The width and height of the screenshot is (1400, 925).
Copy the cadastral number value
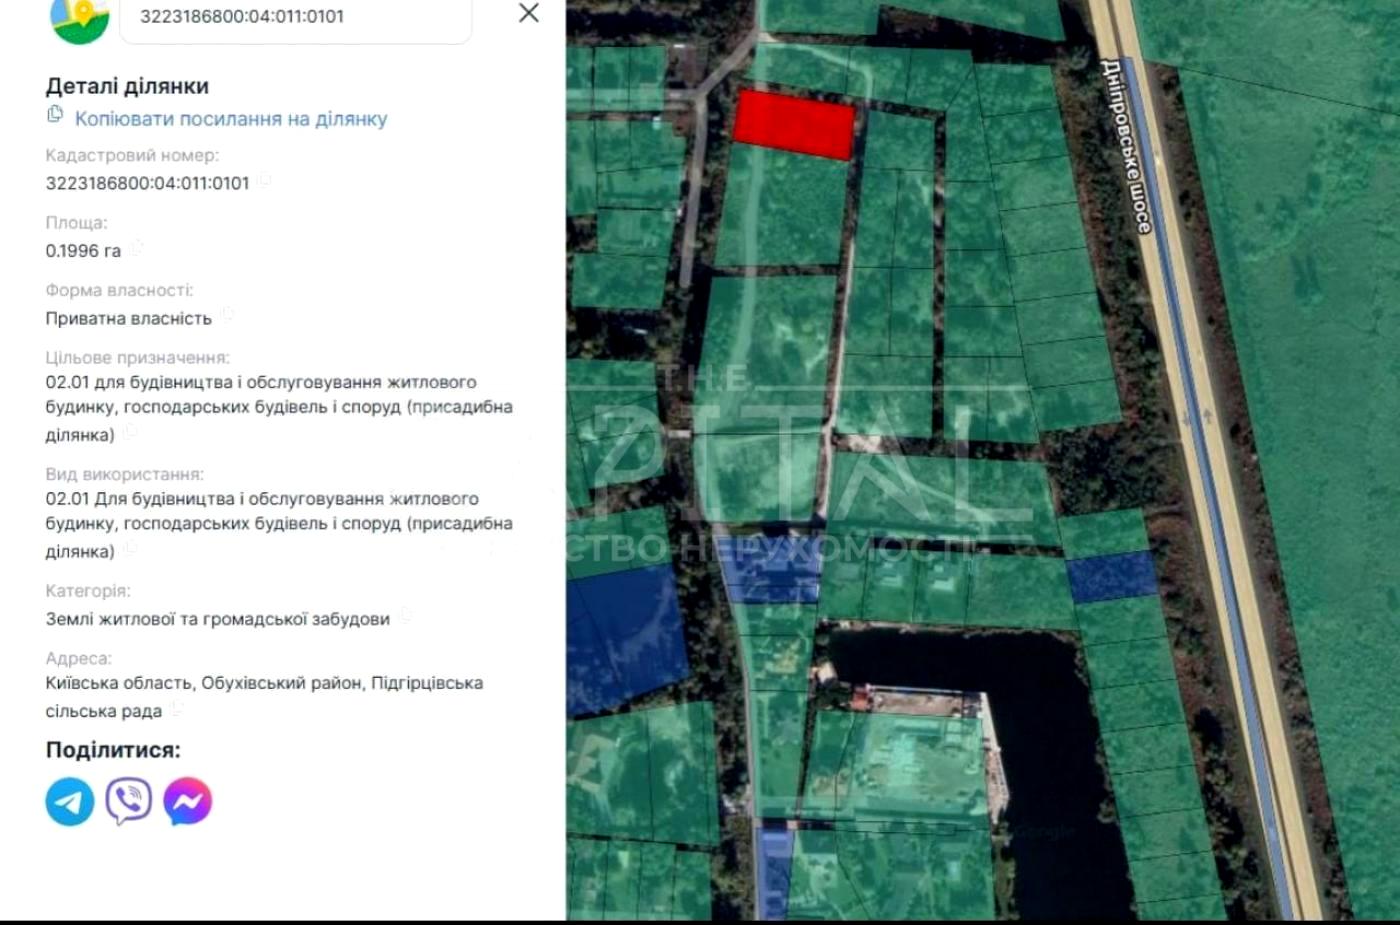click(x=264, y=181)
